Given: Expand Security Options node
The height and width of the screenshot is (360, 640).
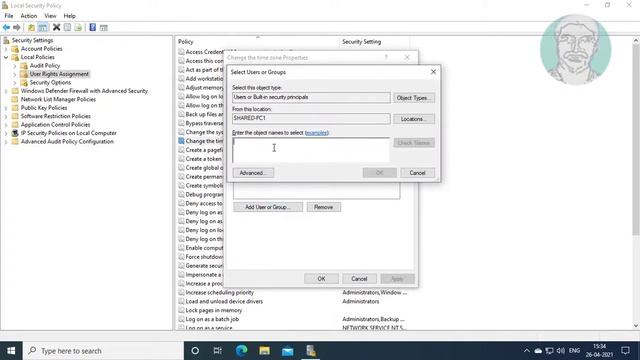Looking at the screenshot, I should [x=15, y=82].
